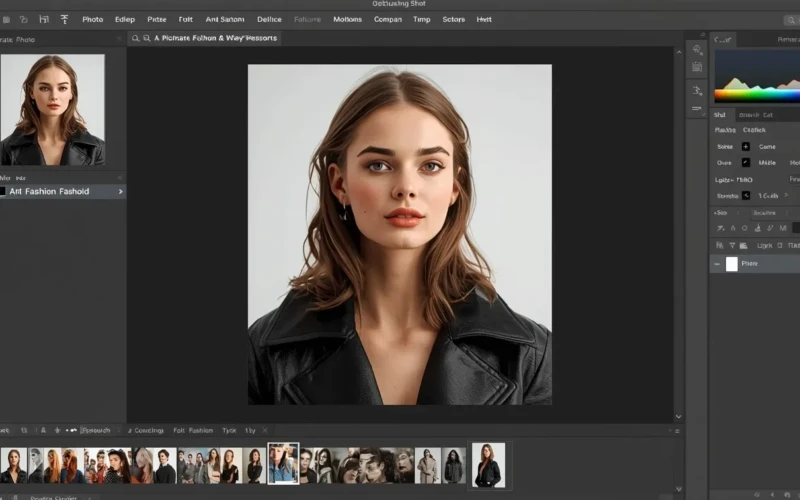Click the stacked layers icon in layers header

tap(743, 245)
